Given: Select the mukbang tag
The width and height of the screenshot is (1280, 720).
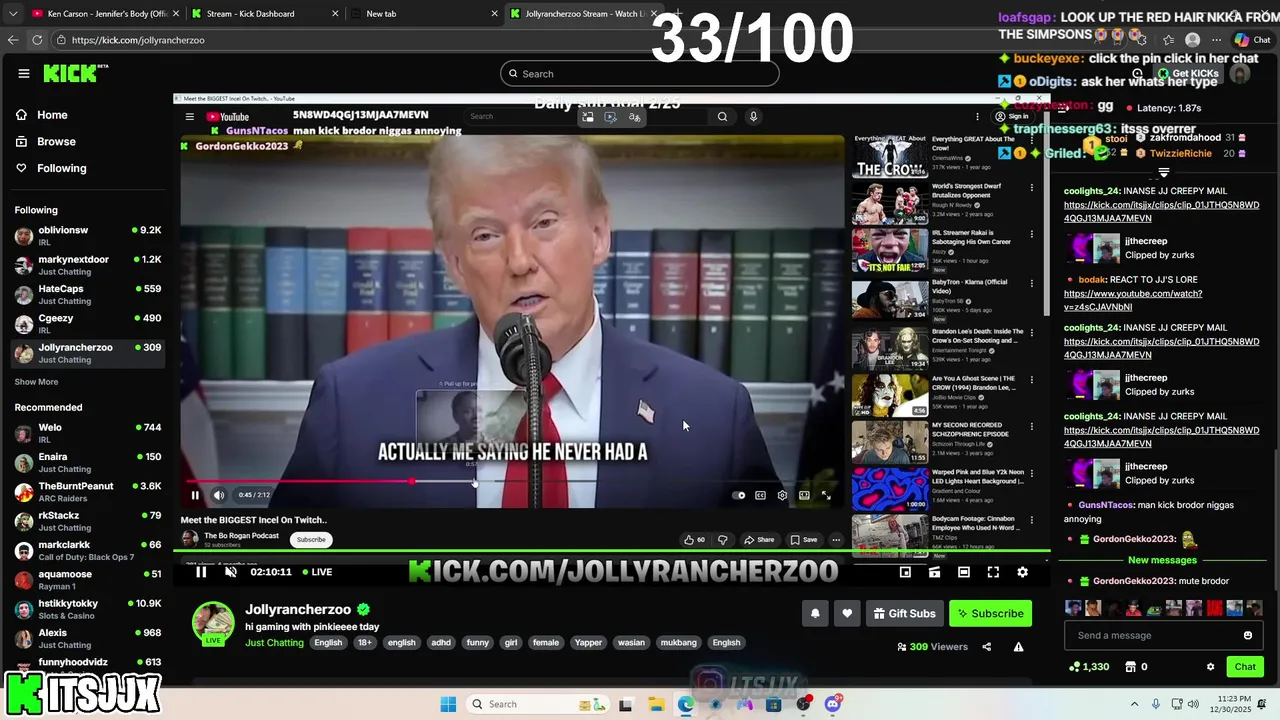Looking at the screenshot, I should pyautogui.click(x=678, y=643).
